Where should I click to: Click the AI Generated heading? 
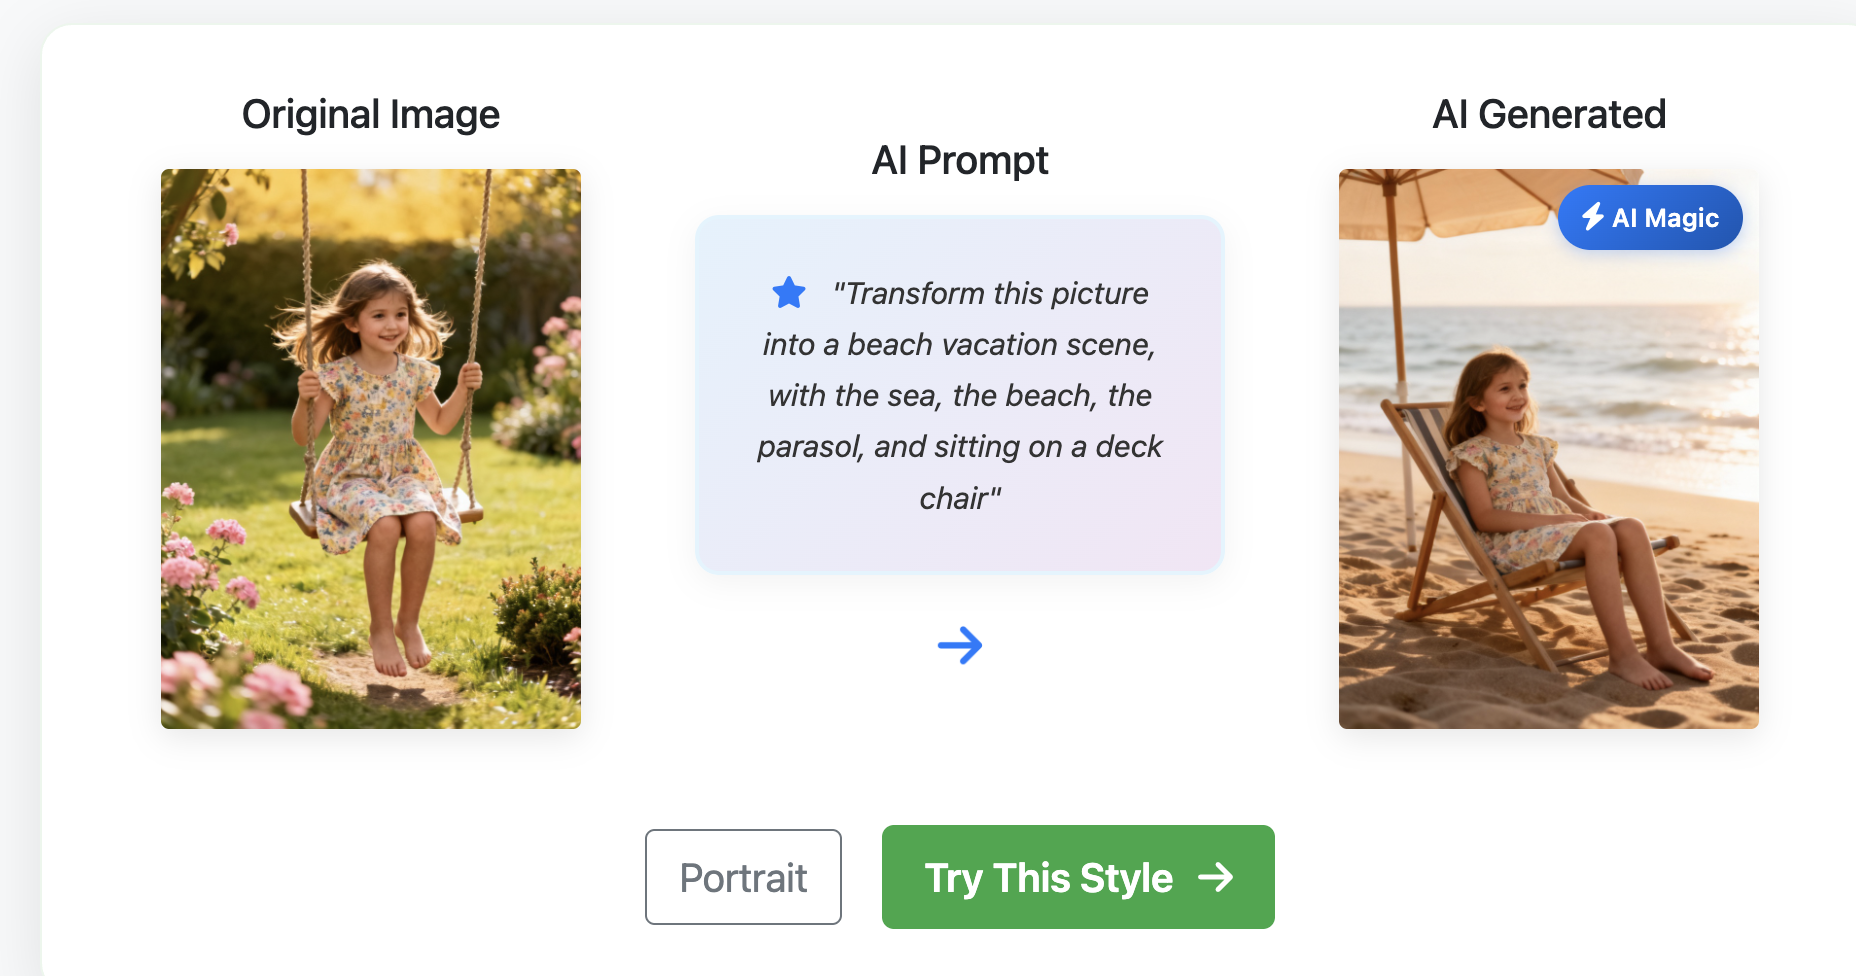point(1549,114)
